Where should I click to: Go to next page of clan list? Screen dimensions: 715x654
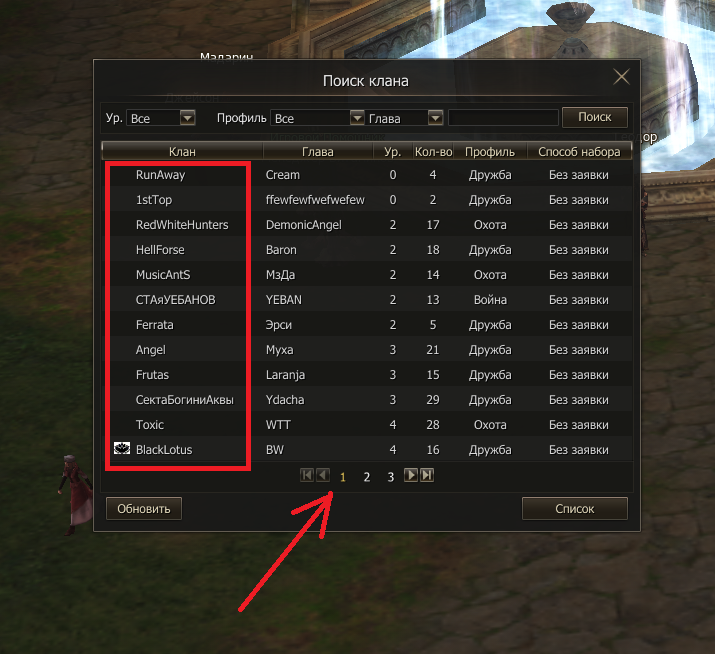click(x=411, y=475)
